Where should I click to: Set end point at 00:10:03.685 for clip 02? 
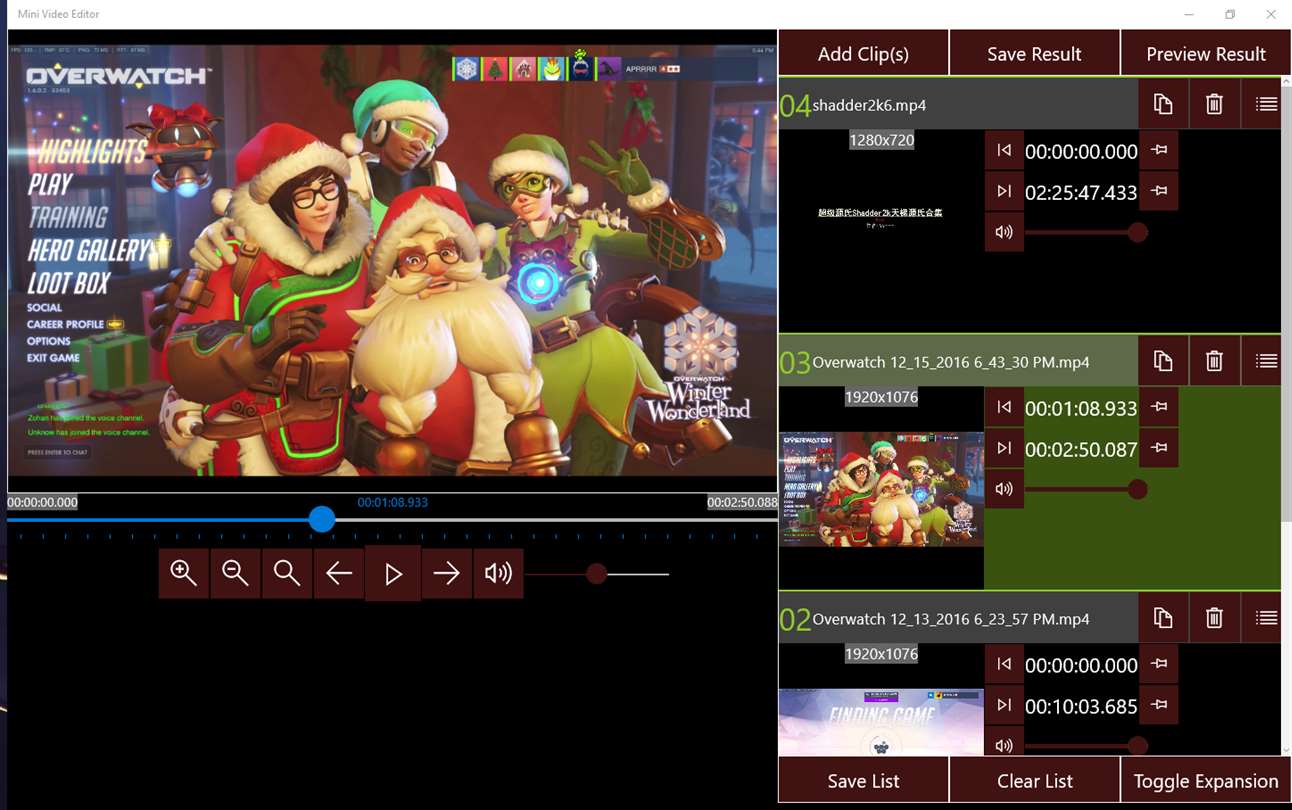click(x=1159, y=705)
